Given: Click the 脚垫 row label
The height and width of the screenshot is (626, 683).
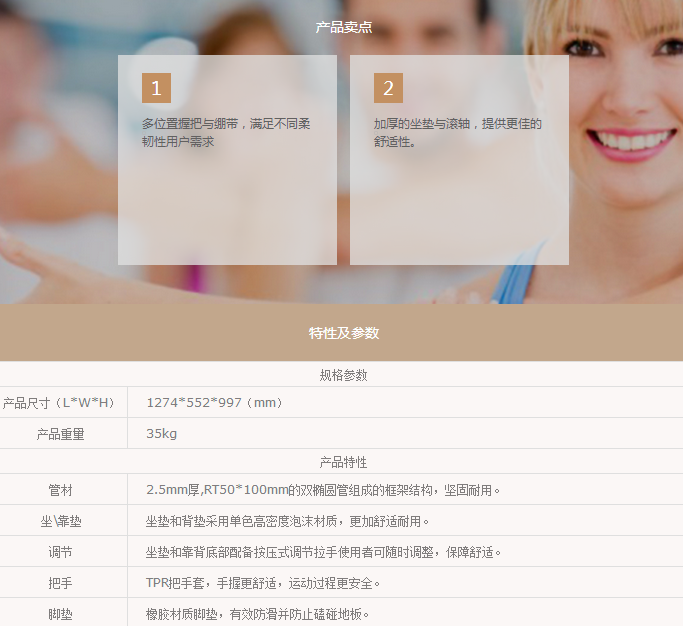Looking at the screenshot, I should pyautogui.click(x=60, y=614).
